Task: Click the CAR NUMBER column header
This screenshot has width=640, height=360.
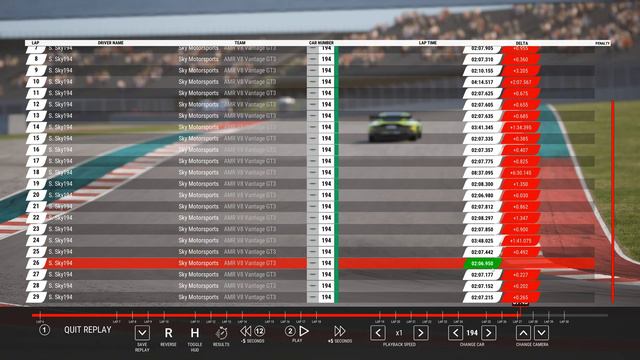Action: (x=321, y=43)
